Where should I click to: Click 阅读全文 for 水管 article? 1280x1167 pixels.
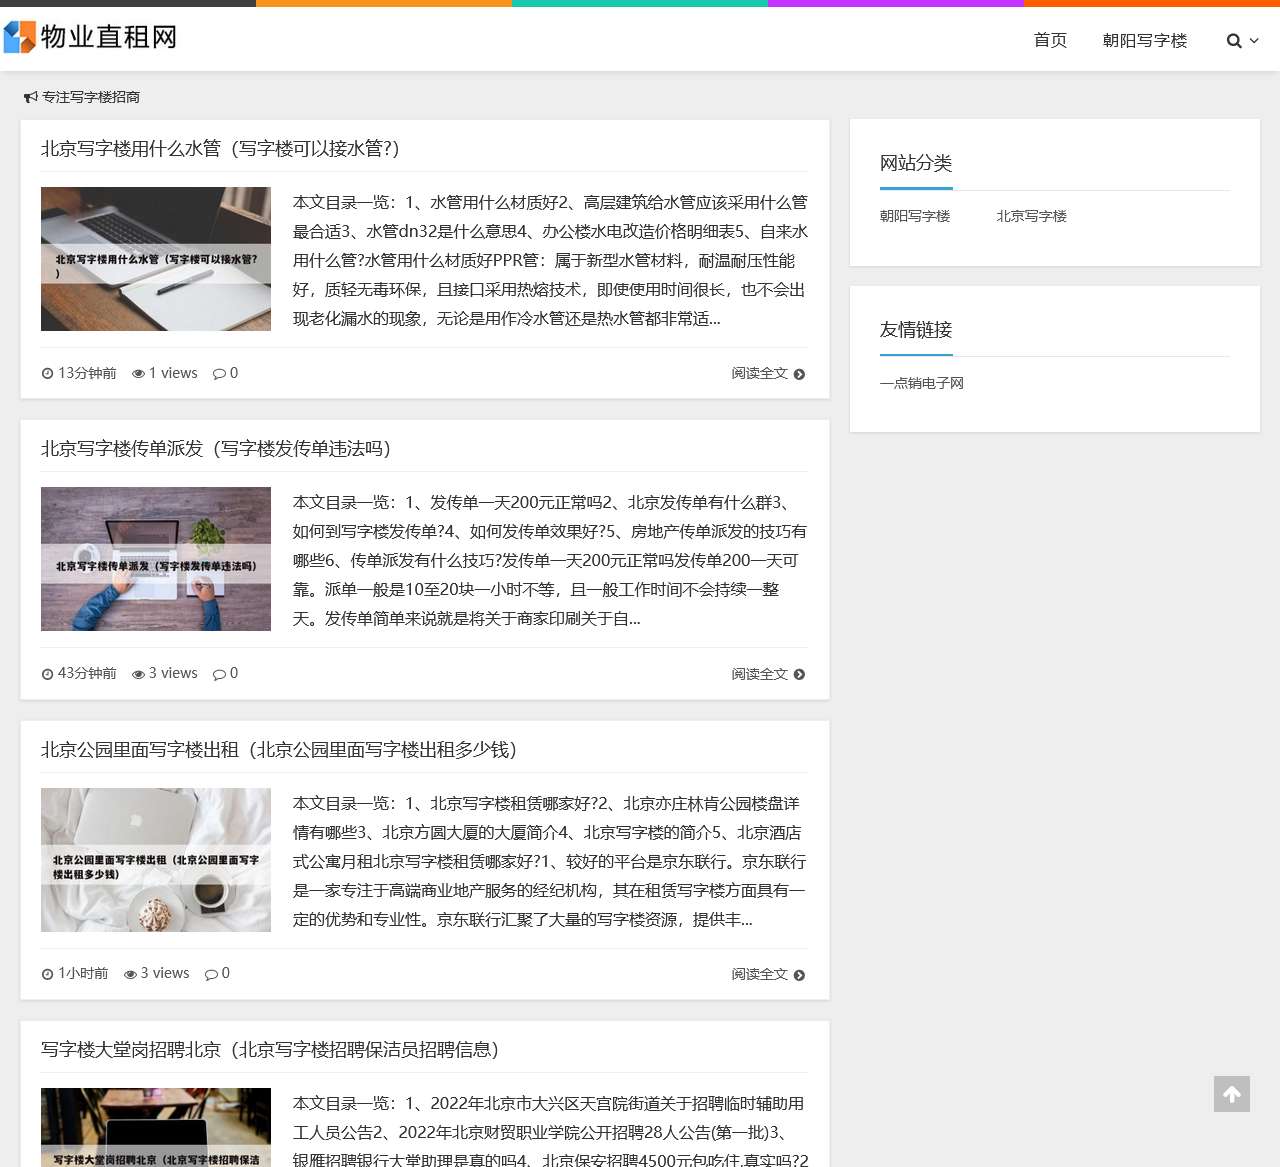759,373
